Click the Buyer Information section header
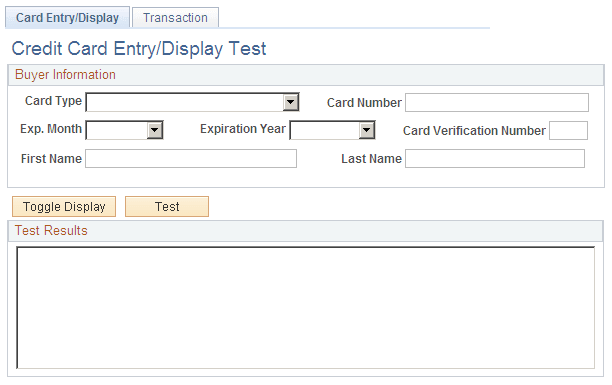Screen dimensions: 612x385 pos(306,75)
